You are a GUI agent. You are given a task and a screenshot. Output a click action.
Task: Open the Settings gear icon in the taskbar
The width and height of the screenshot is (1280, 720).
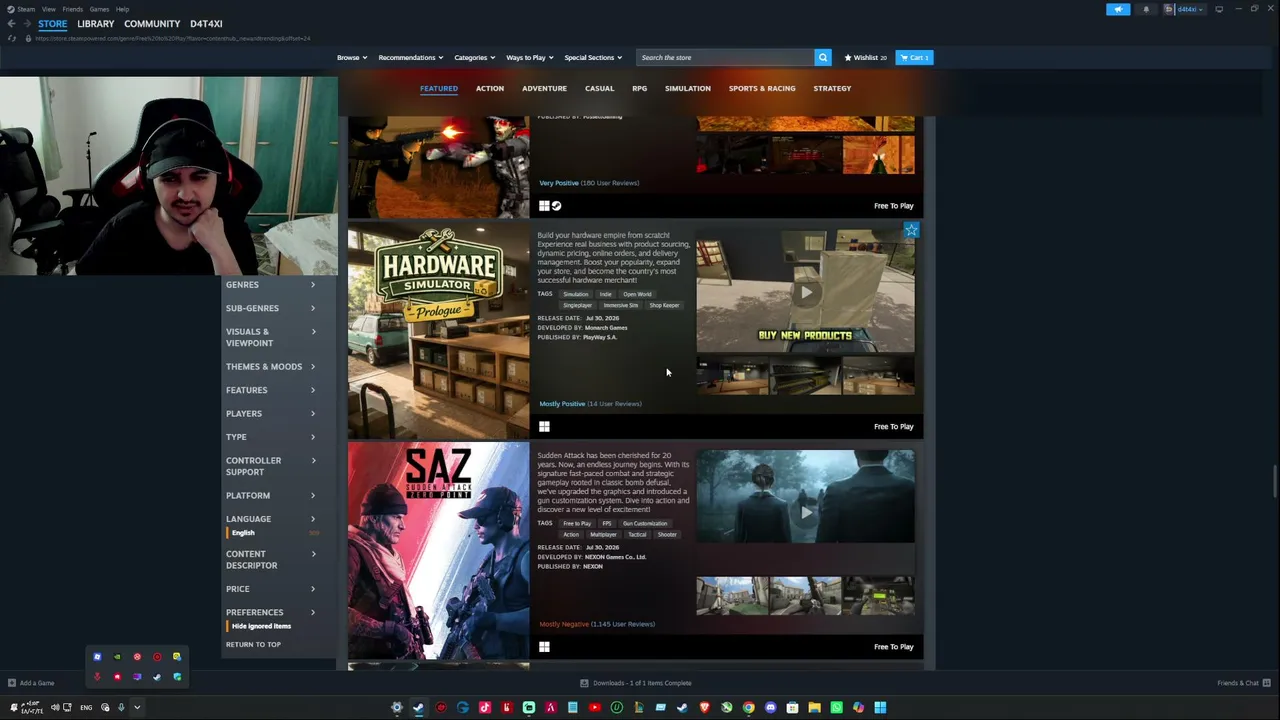[x=396, y=708]
